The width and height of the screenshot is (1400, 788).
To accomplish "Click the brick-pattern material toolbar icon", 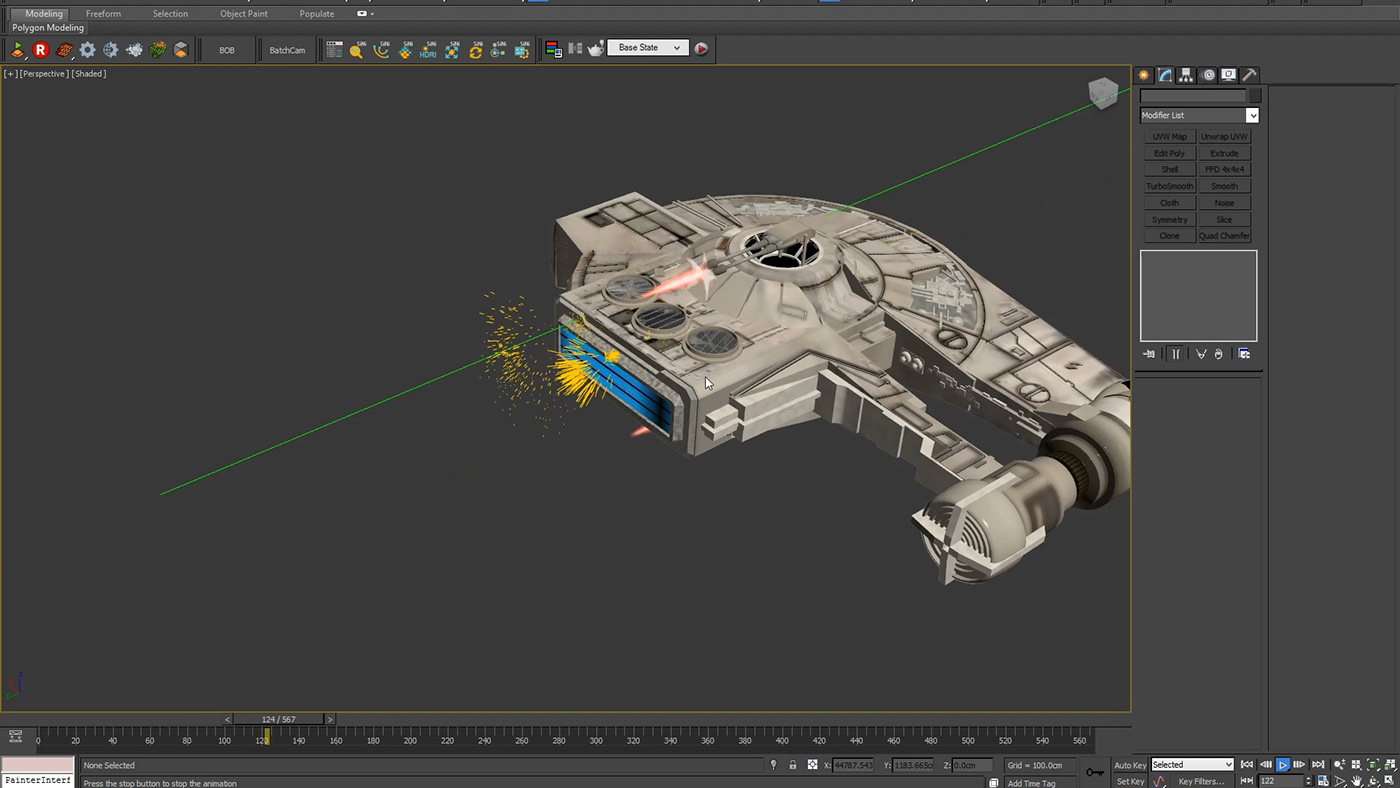I will click(x=64, y=49).
